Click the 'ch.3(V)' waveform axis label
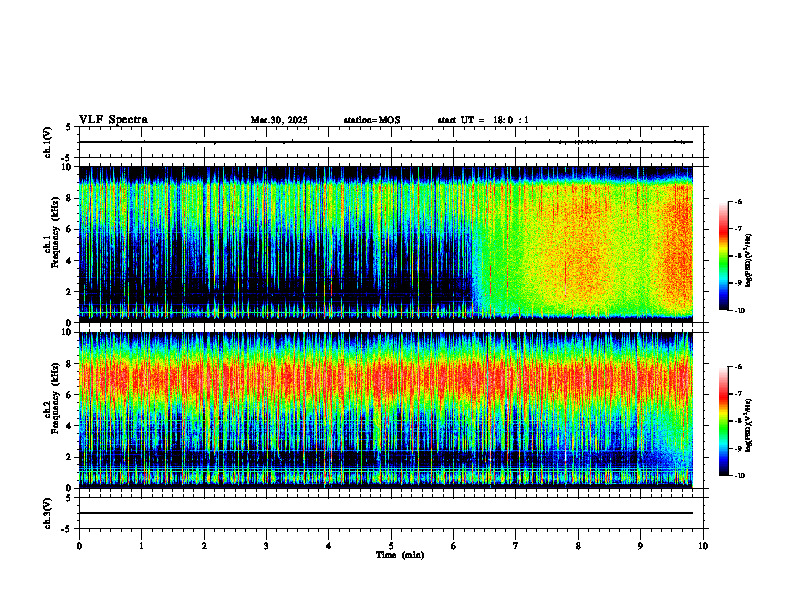This screenshot has width=792, height=612. (x=48, y=514)
